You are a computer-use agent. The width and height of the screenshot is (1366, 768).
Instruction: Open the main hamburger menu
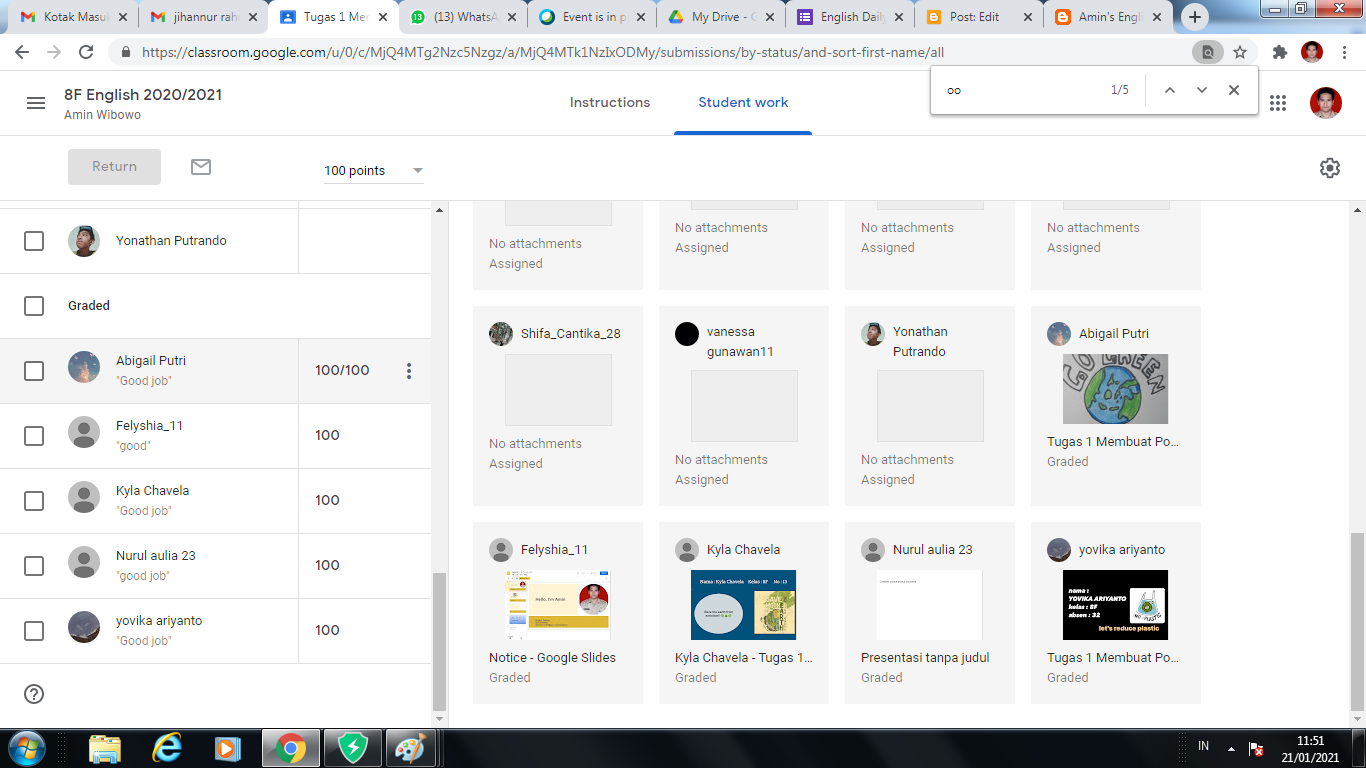(x=36, y=103)
